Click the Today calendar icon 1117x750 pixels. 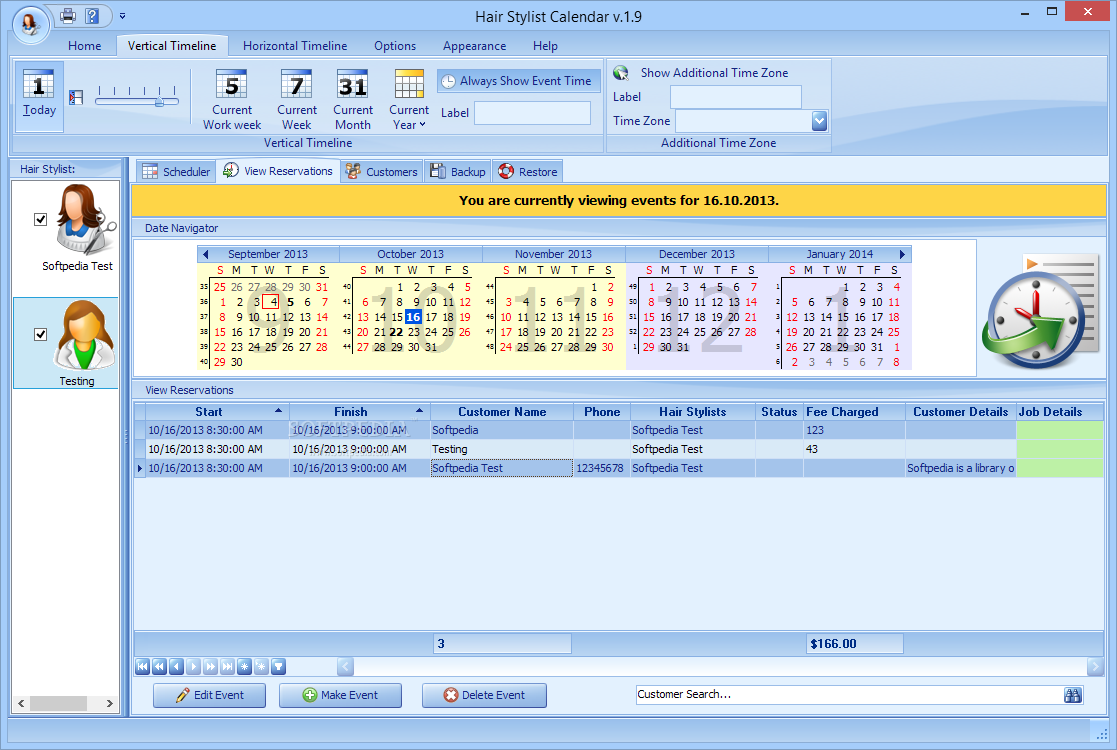39,96
